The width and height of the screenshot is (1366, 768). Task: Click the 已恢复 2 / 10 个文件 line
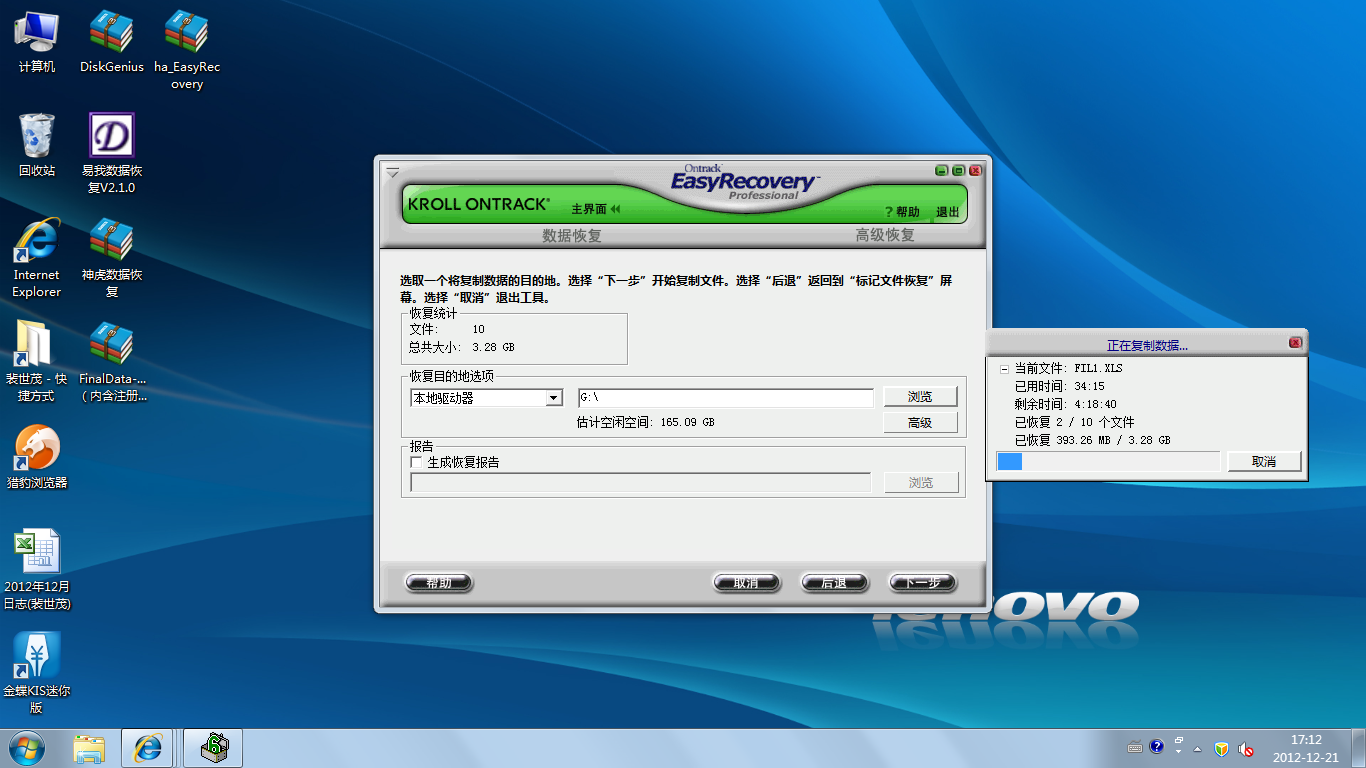[x=1074, y=422]
